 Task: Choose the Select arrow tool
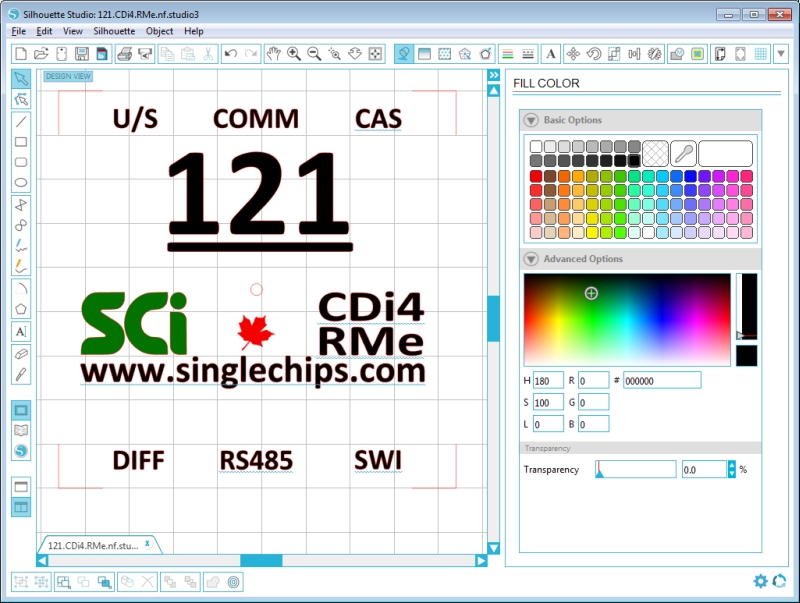[21, 79]
